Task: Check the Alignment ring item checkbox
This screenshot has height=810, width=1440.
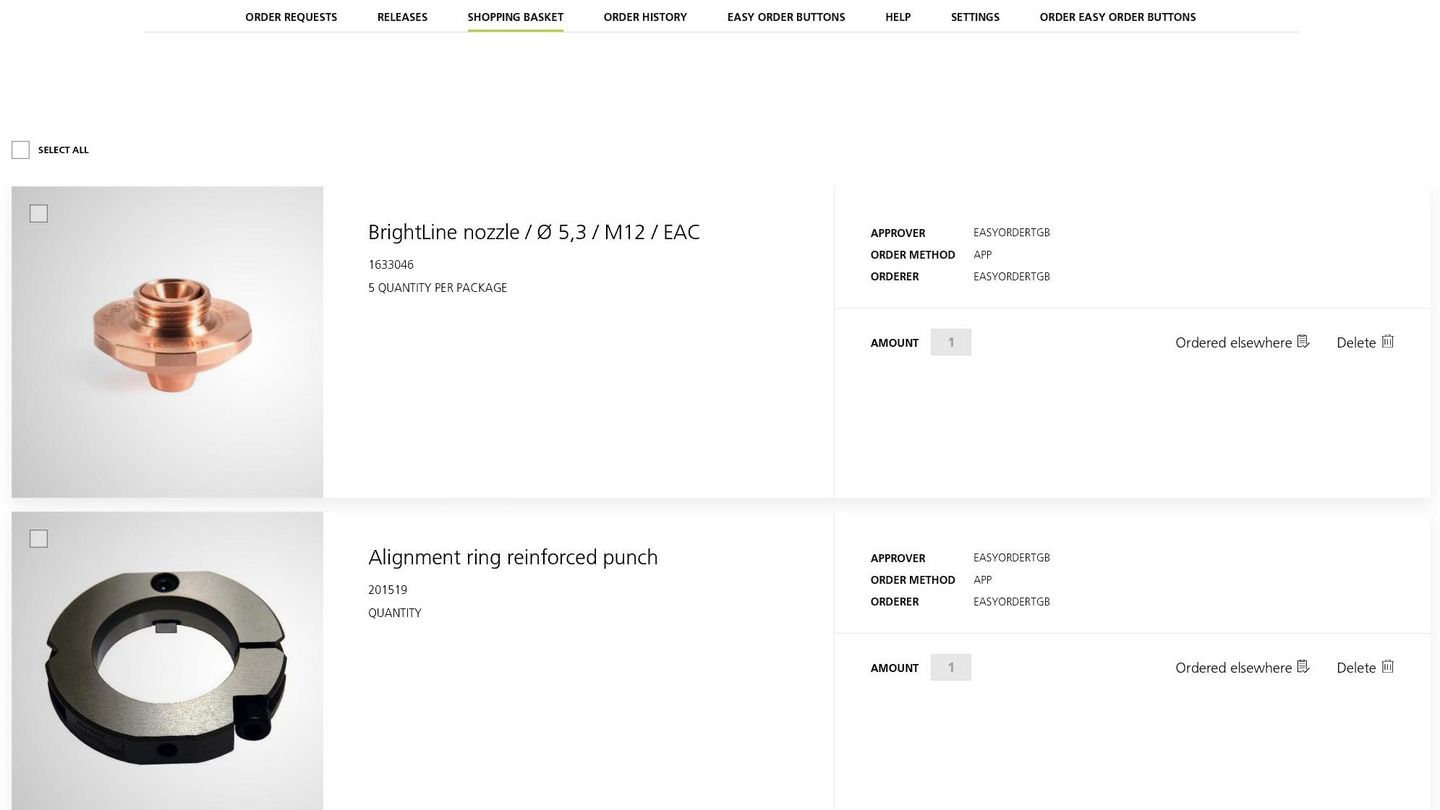Action: pyautogui.click(x=38, y=538)
